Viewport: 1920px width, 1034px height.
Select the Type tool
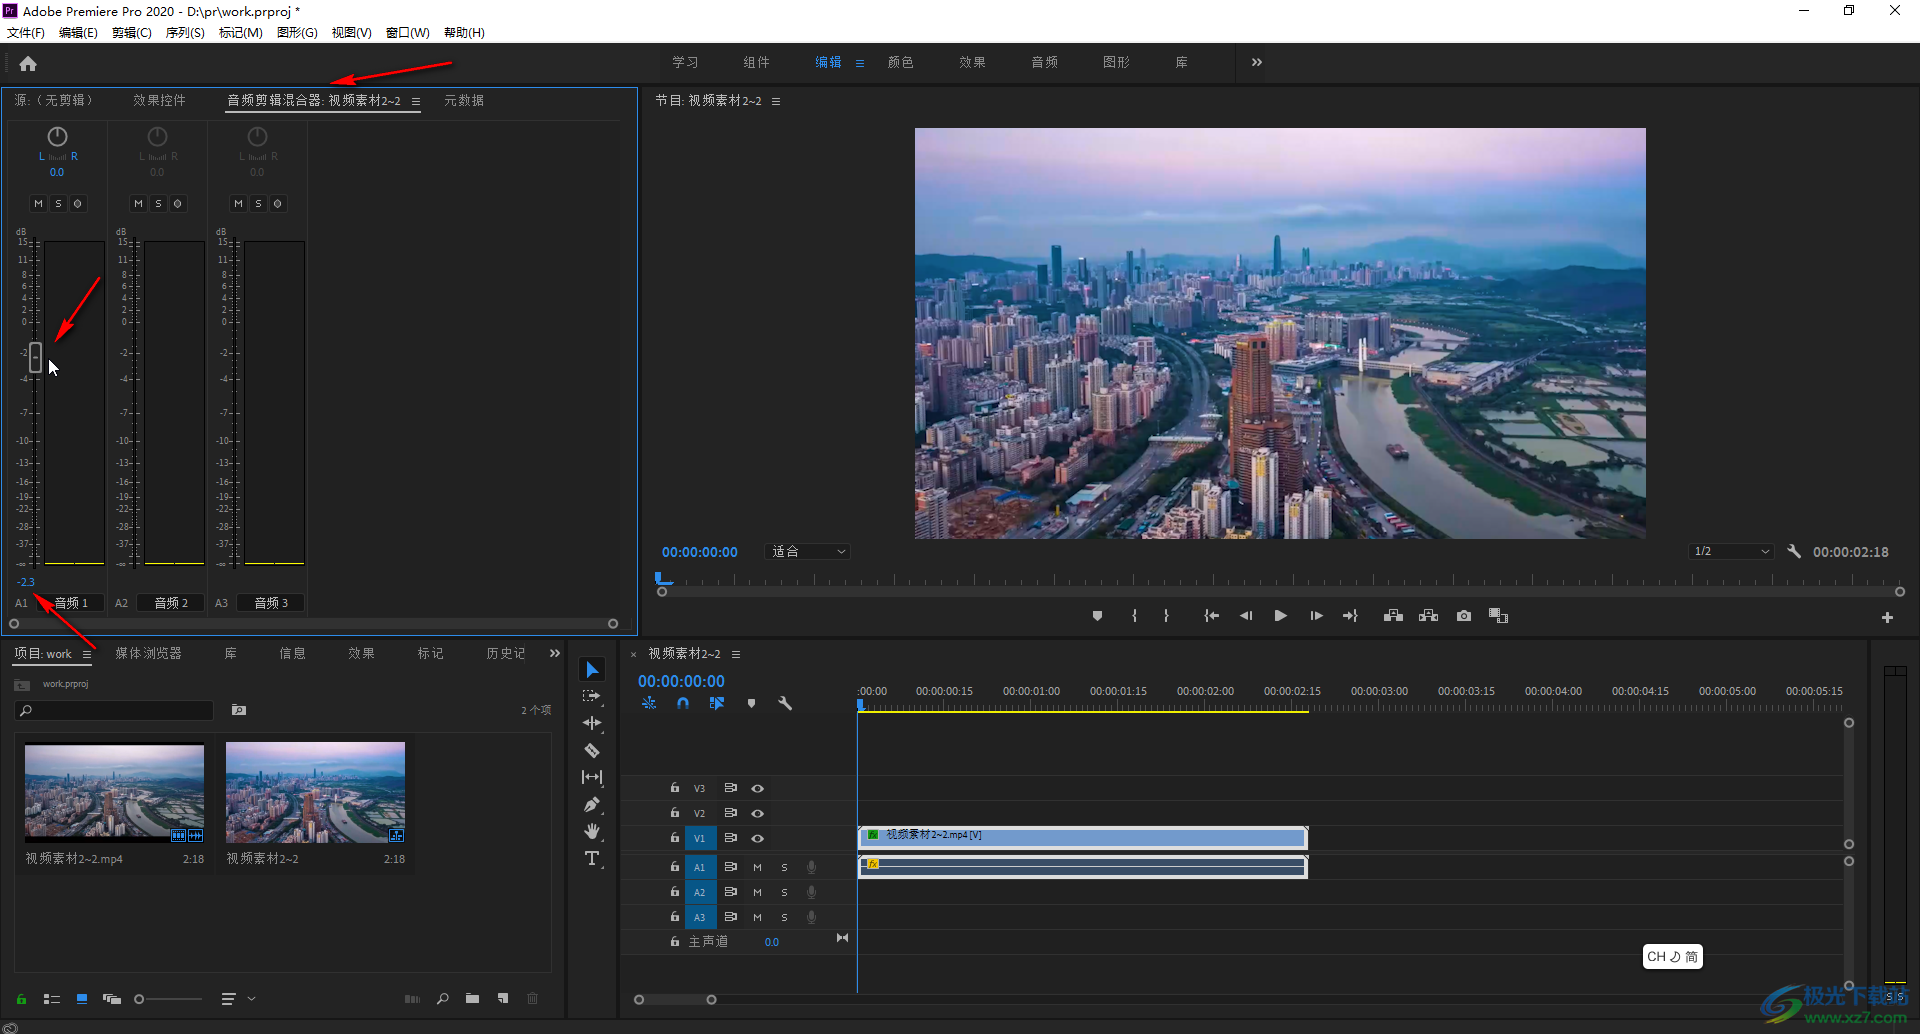592,858
